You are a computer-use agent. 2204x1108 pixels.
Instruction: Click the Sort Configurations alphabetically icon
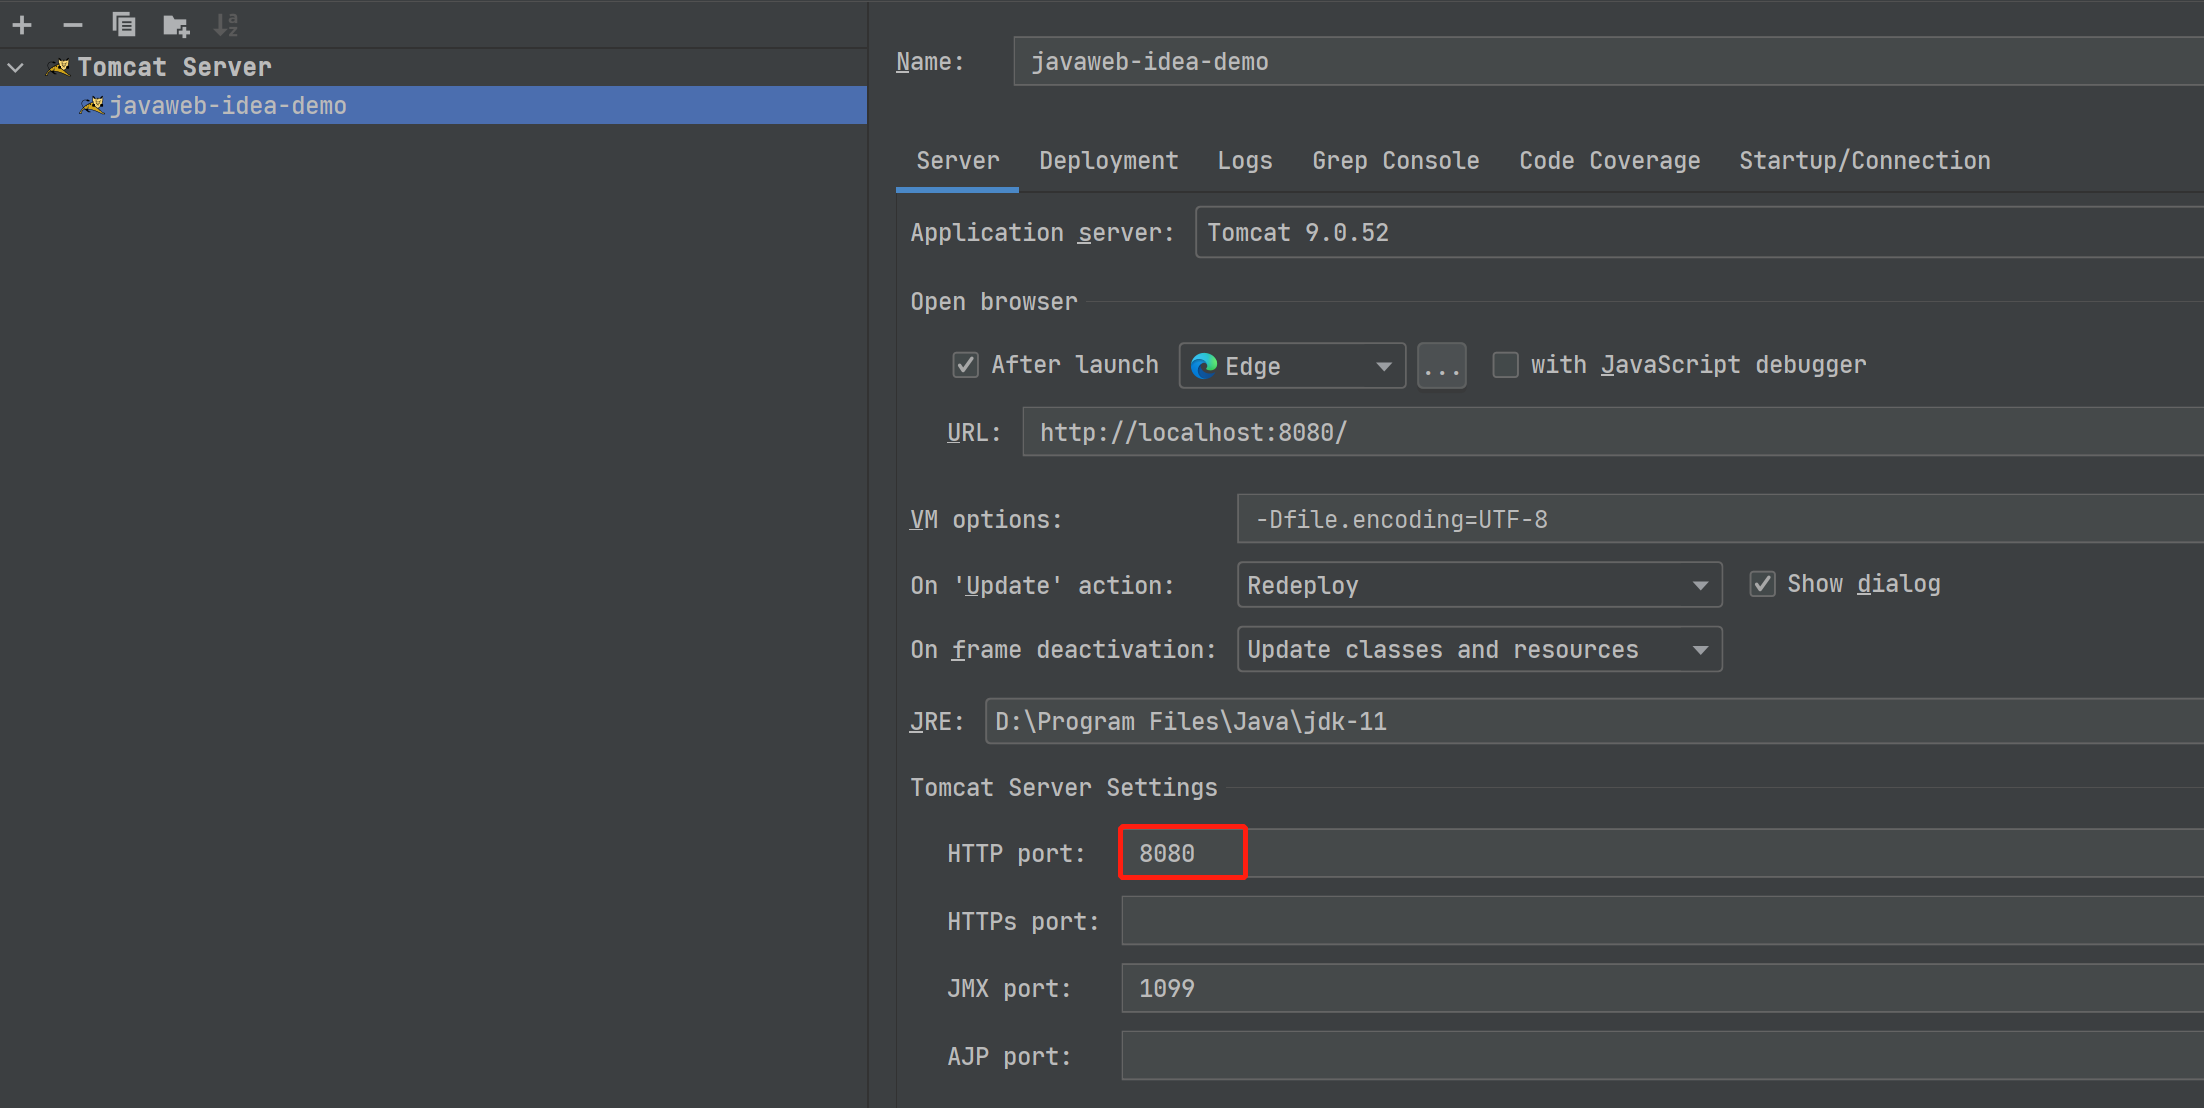(227, 24)
